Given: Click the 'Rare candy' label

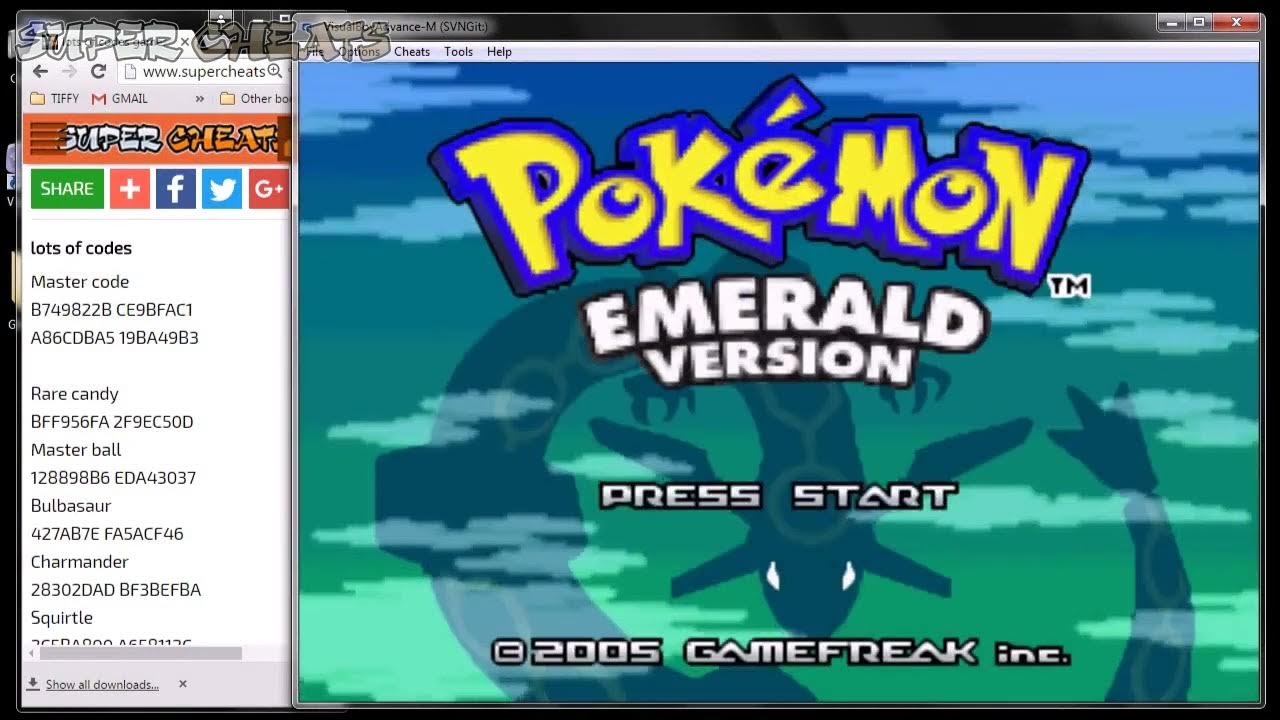Looking at the screenshot, I should (75, 394).
